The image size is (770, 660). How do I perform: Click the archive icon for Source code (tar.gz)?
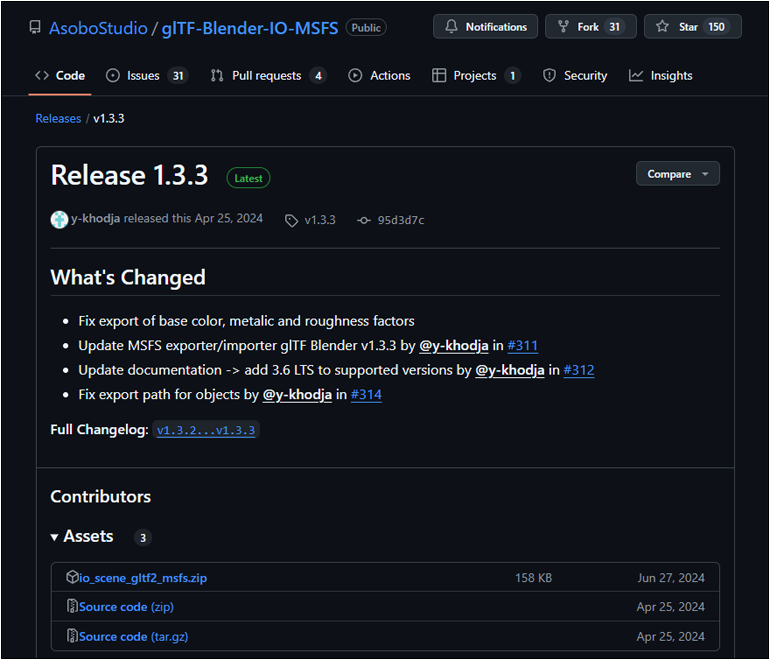[72, 635]
